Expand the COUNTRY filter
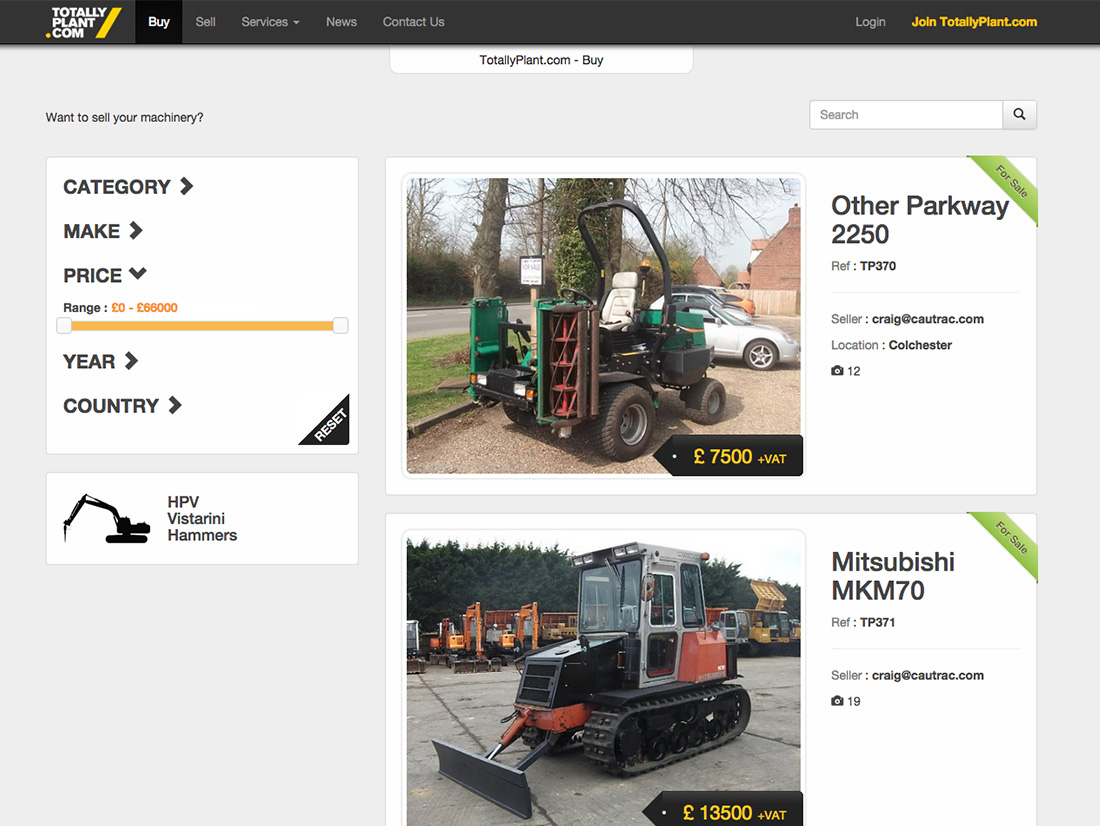Image resolution: width=1100 pixels, height=826 pixels. click(123, 406)
